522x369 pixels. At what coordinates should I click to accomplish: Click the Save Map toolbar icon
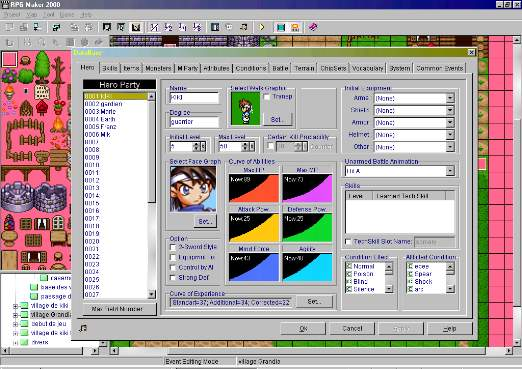[x=74, y=27]
